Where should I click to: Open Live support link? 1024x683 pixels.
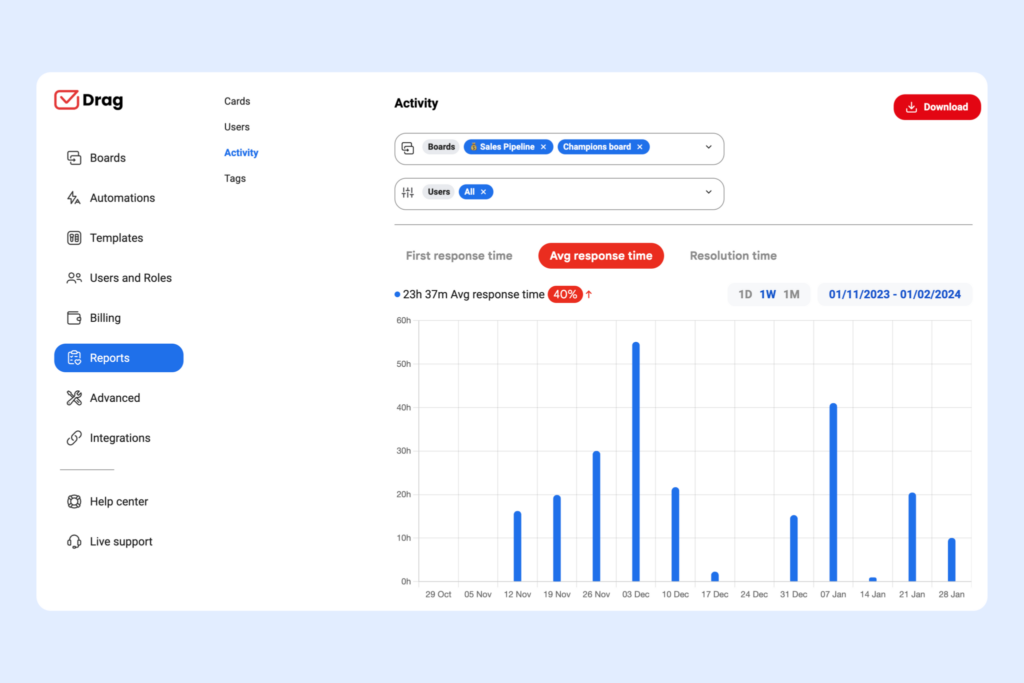coord(121,542)
